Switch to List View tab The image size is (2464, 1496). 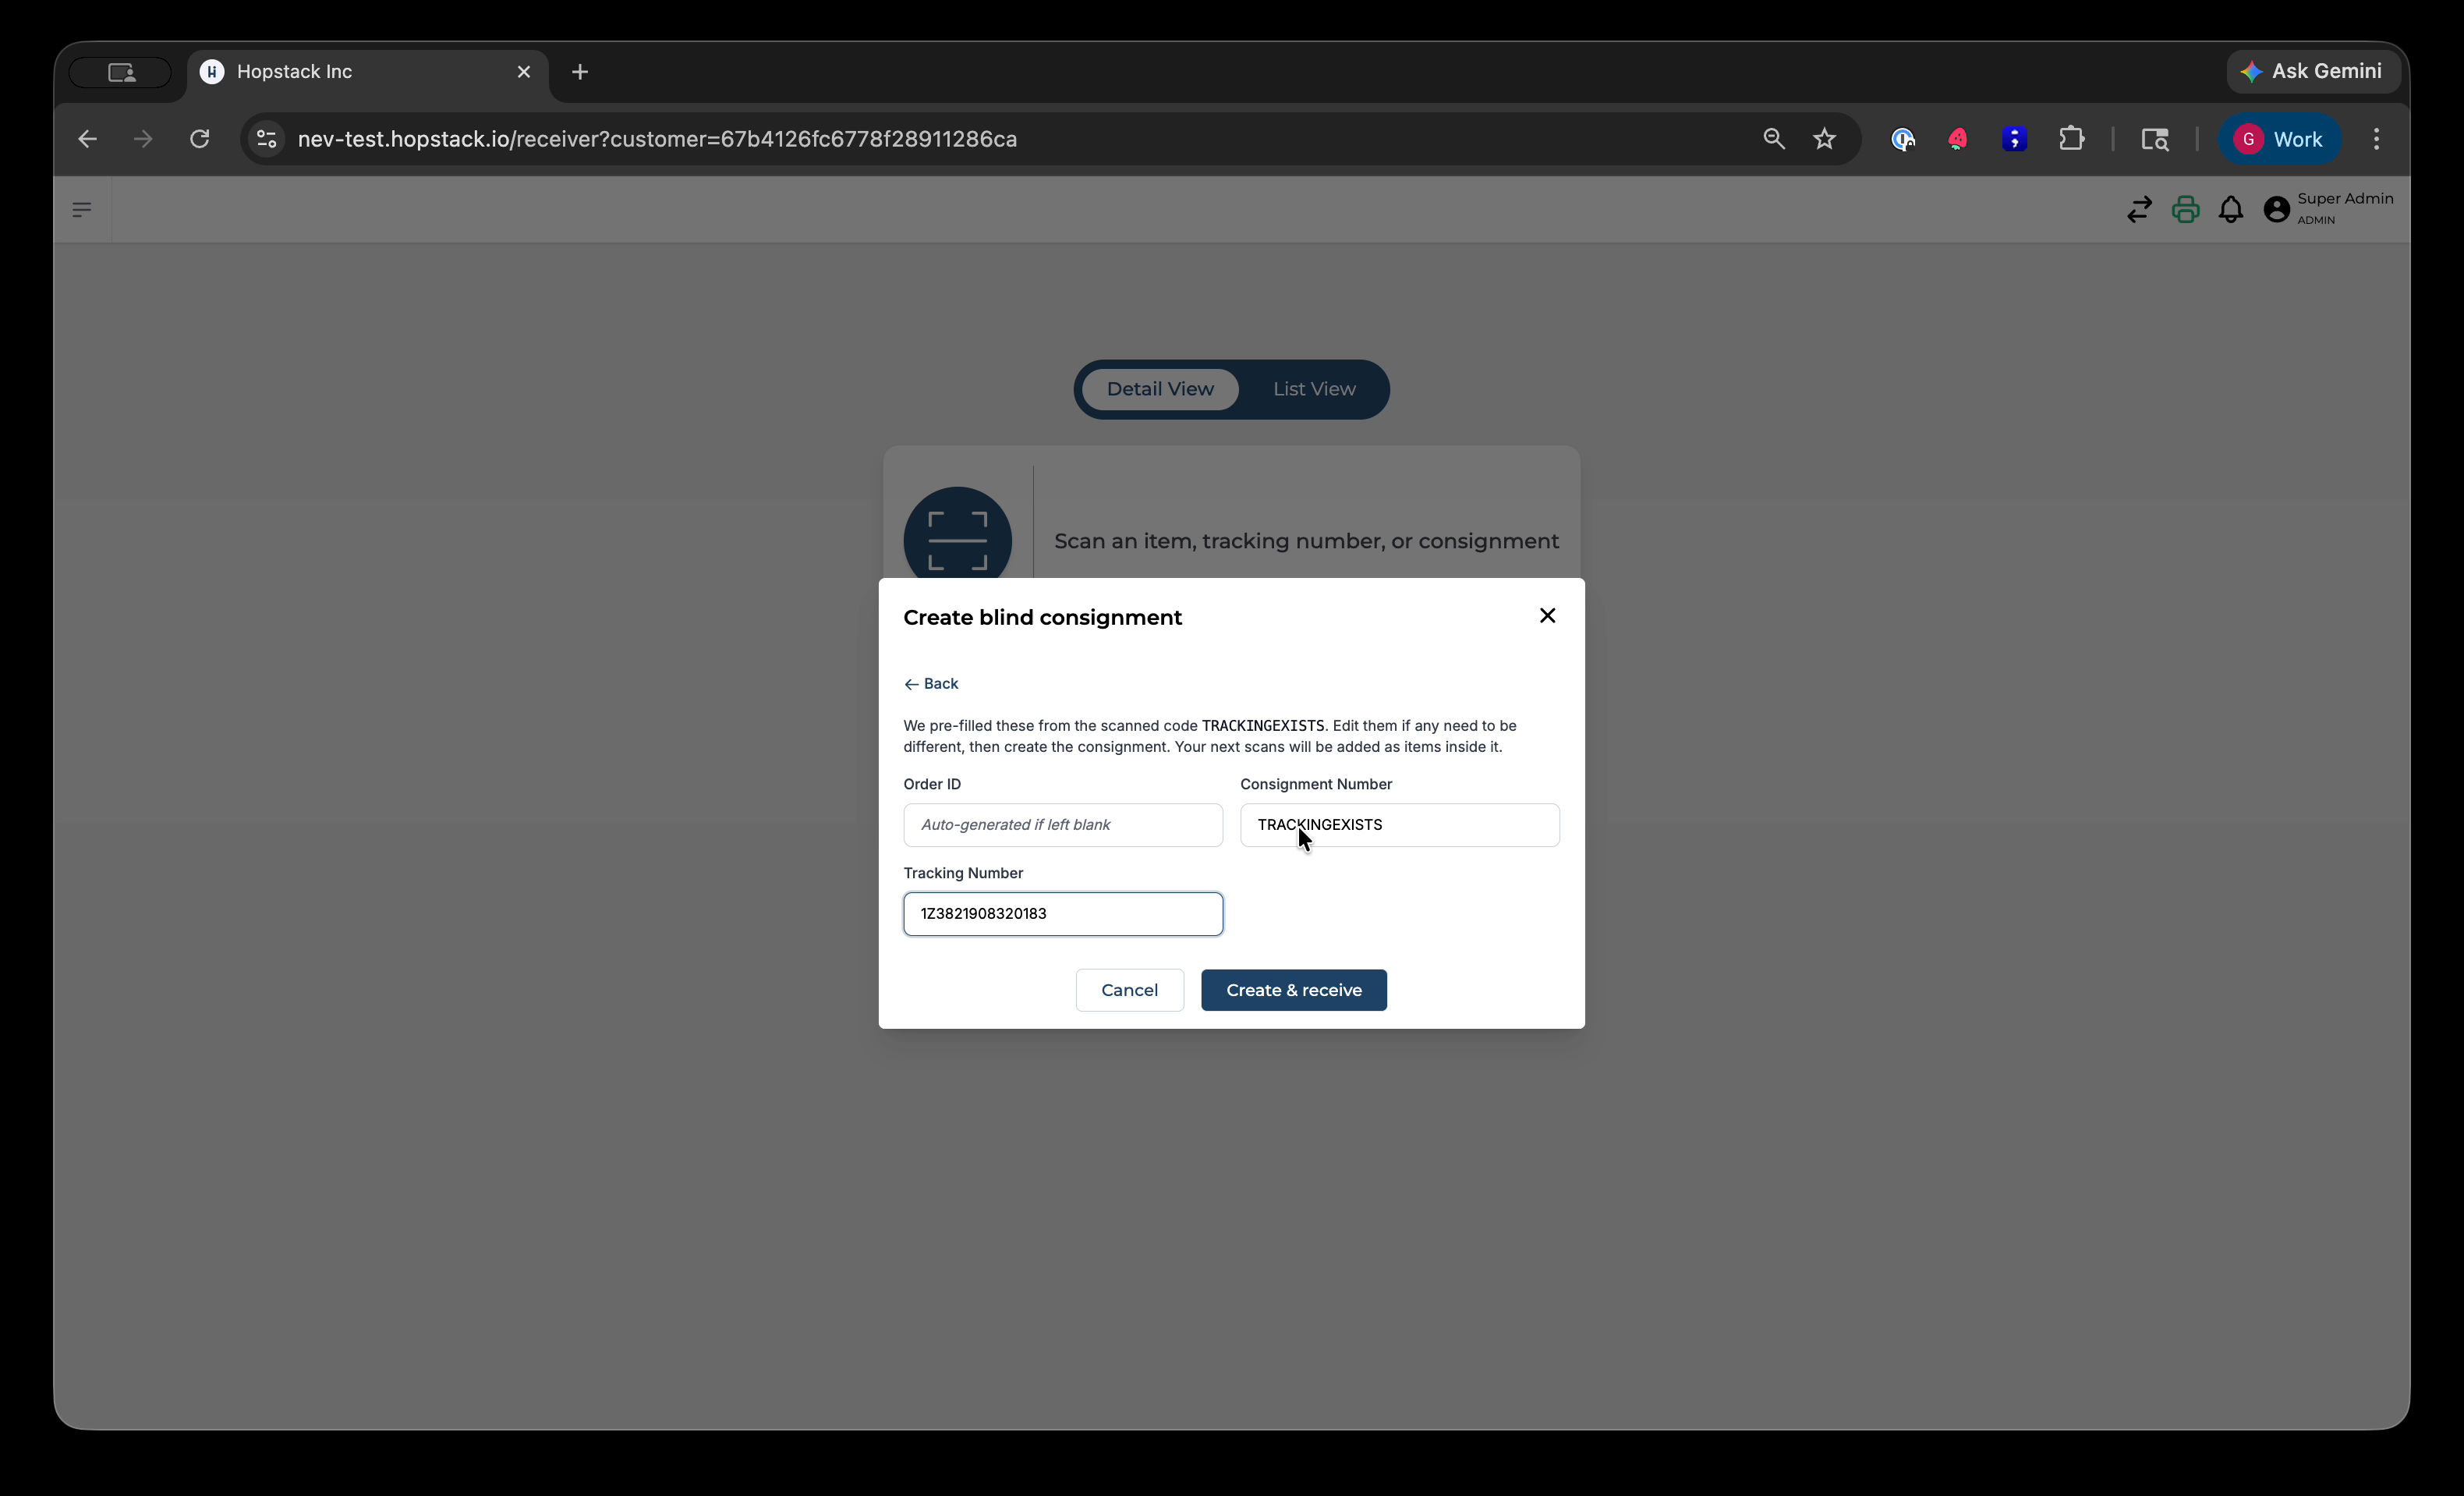tap(1314, 389)
